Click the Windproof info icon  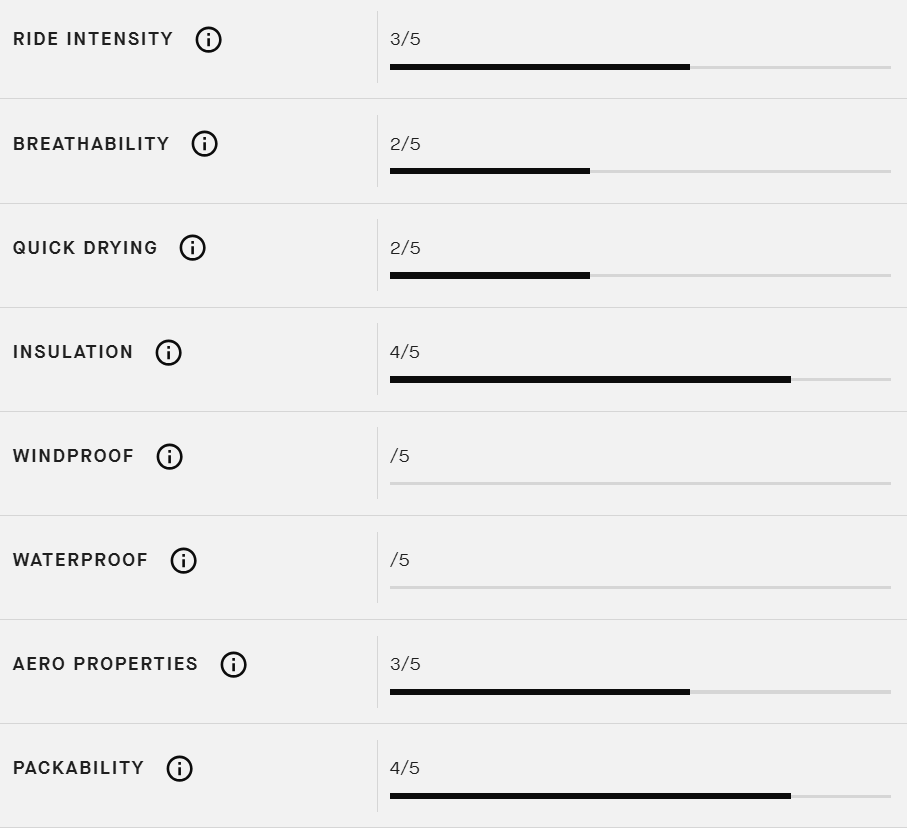click(x=169, y=456)
